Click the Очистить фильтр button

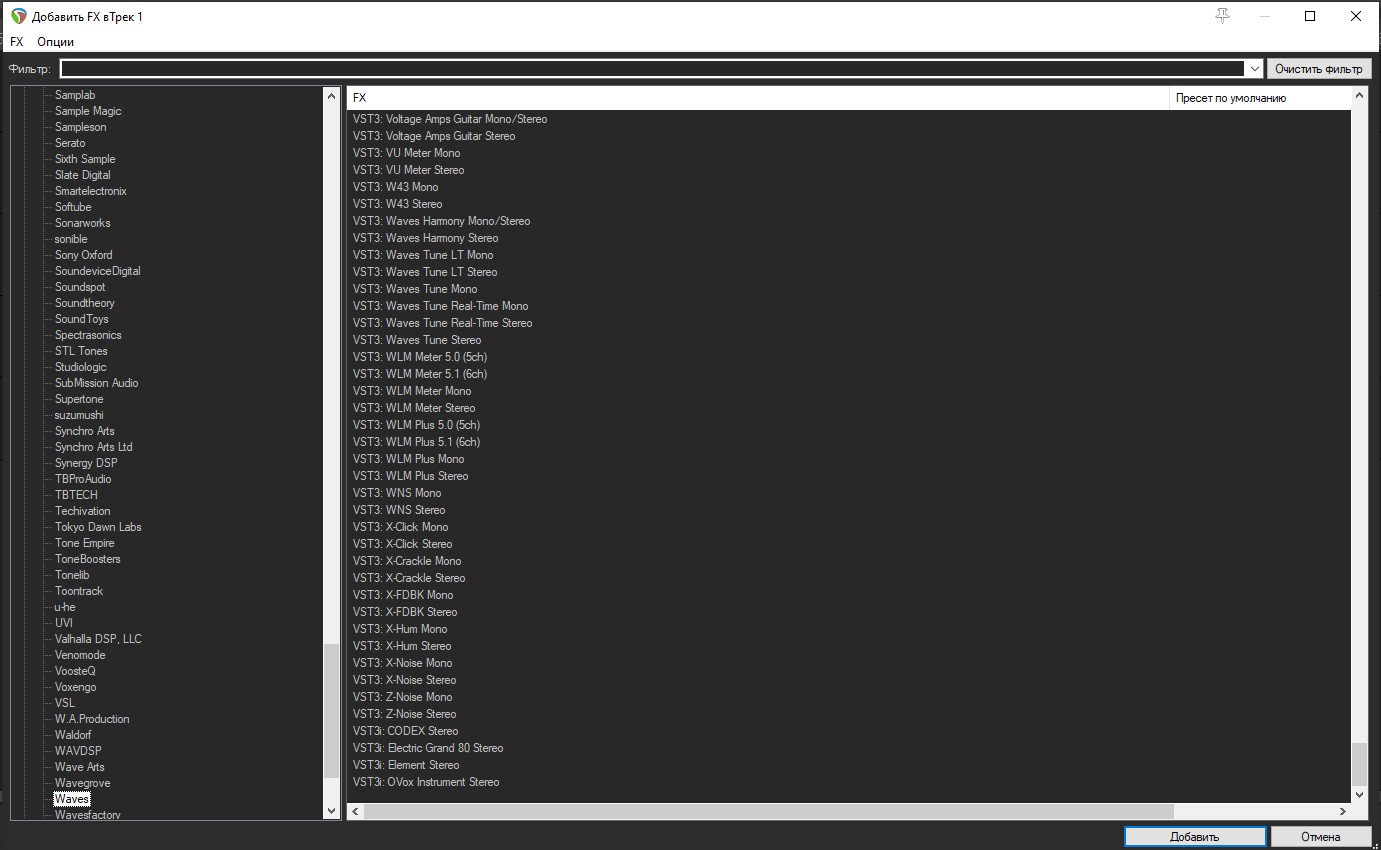(x=1318, y=69)
